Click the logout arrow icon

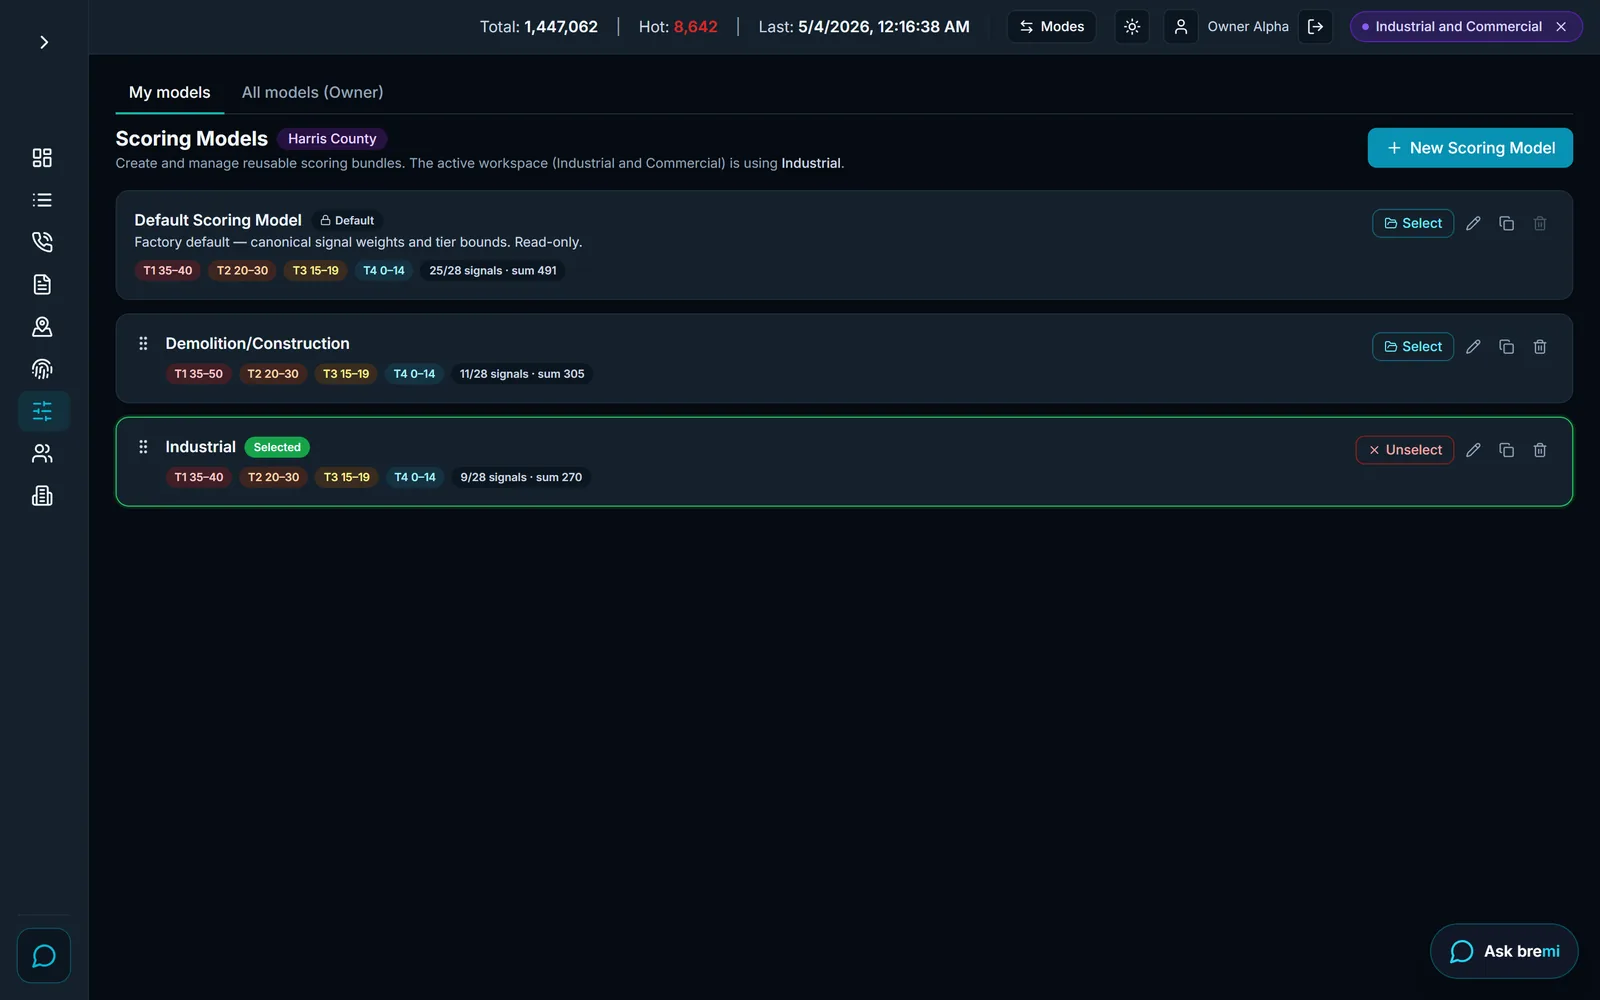[1316, 27]
